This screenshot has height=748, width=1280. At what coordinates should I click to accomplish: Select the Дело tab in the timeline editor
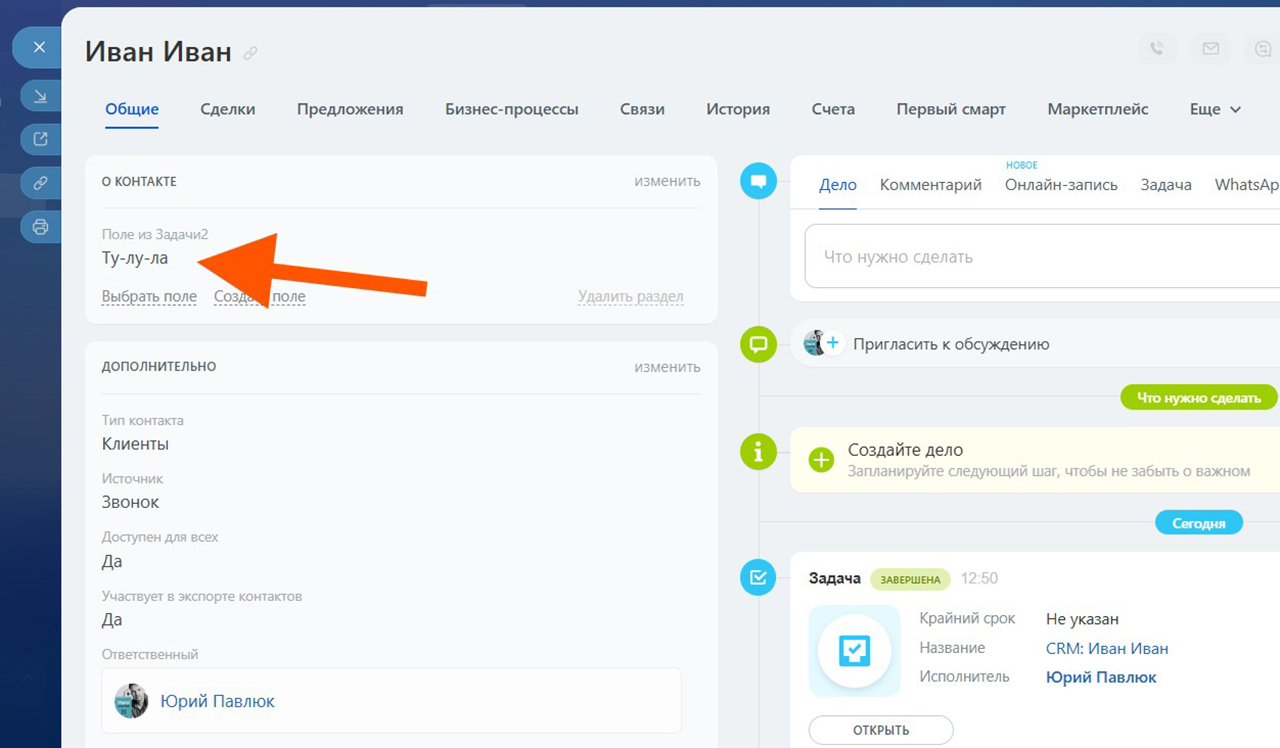[838, 184]
